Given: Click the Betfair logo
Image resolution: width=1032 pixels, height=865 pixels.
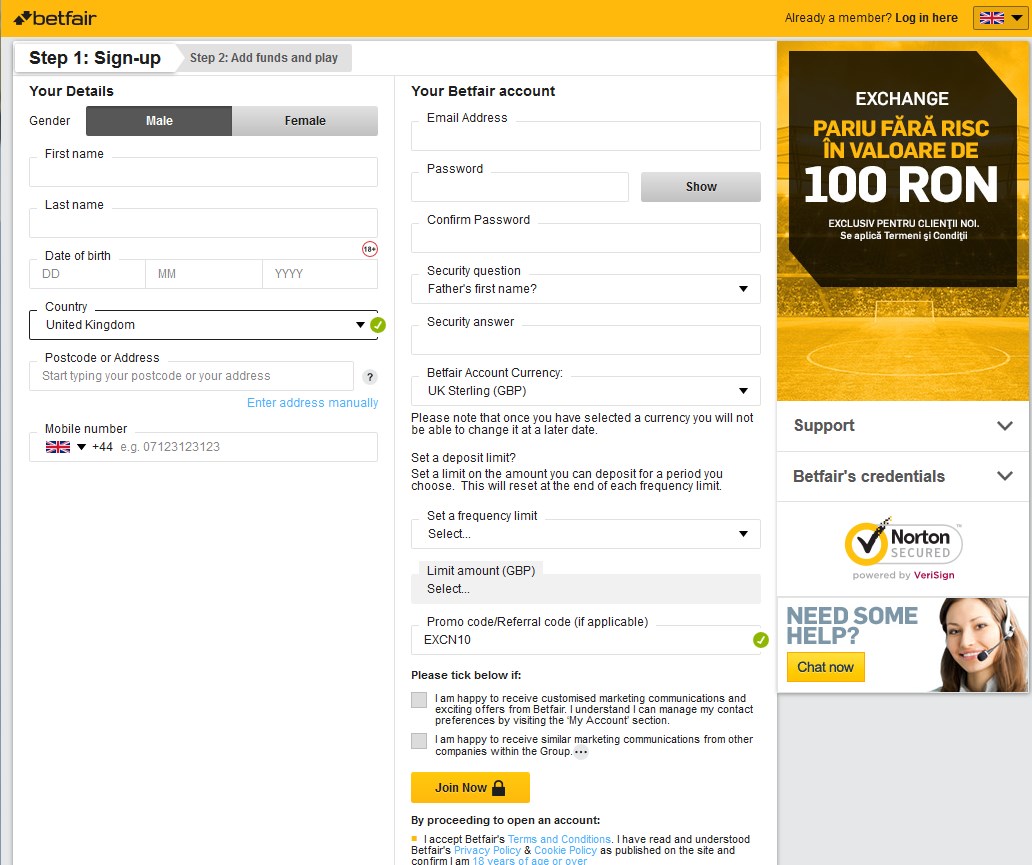Looking at the screenshot, I should pyautogui.click(x=55, y=18).
